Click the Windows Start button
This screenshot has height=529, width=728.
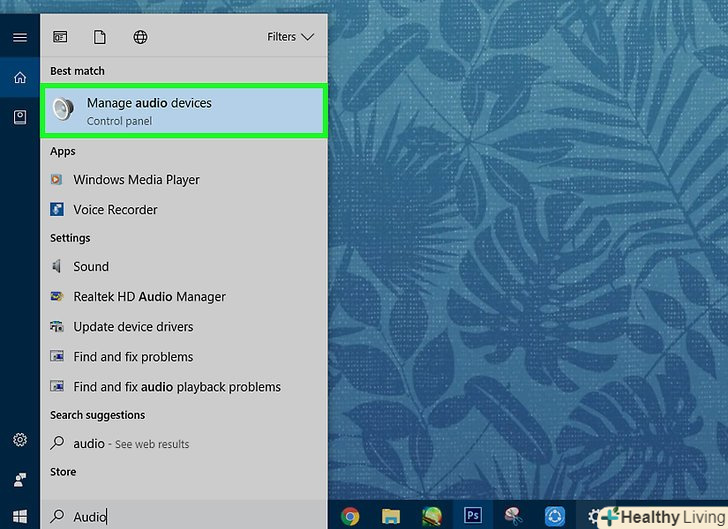click(20, 516)
